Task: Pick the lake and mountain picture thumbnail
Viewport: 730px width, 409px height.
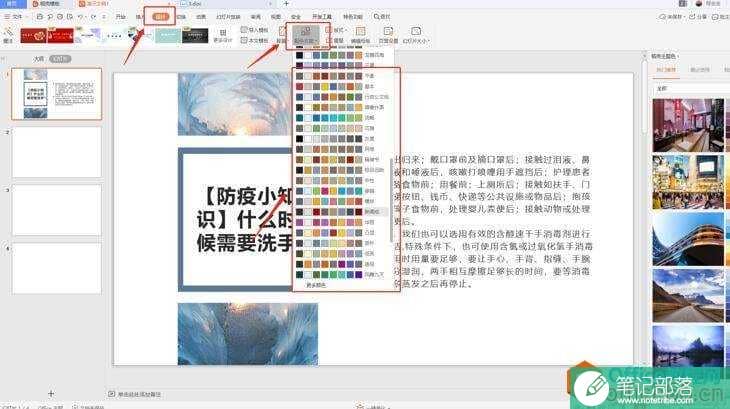Action: pyautogui.click(x=688, y=346)
